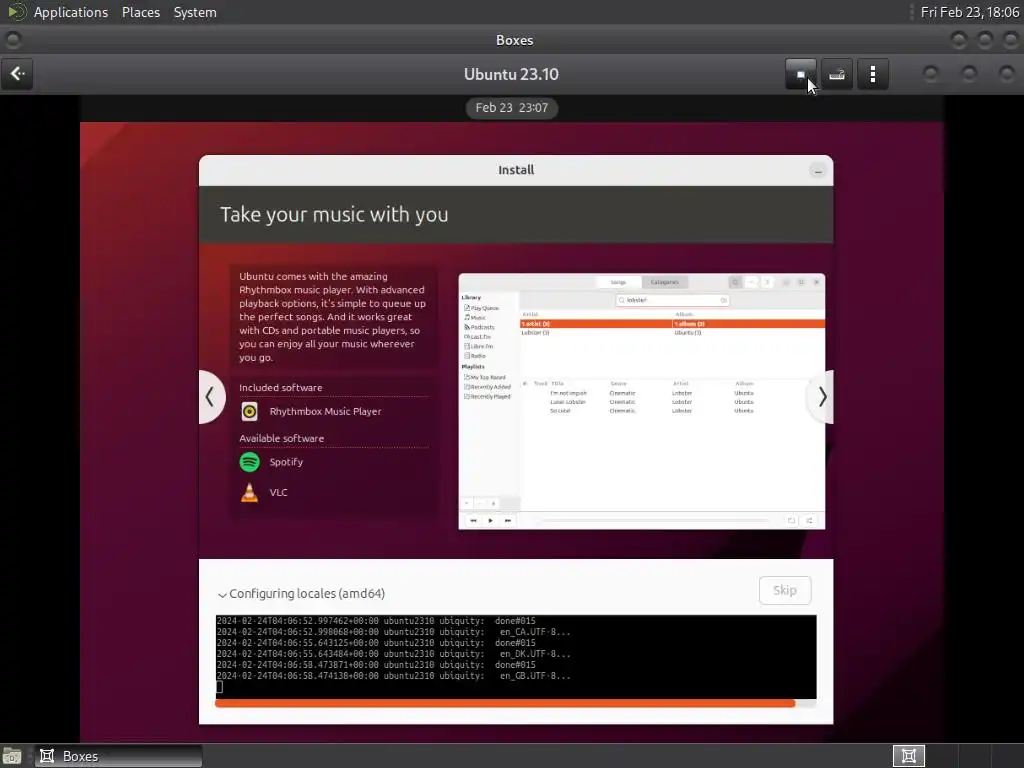Image resolution: width=1024 pixels, height=768 pixels.
Task: Go back using the Boxes back arrow
Action: coord(17,74)
